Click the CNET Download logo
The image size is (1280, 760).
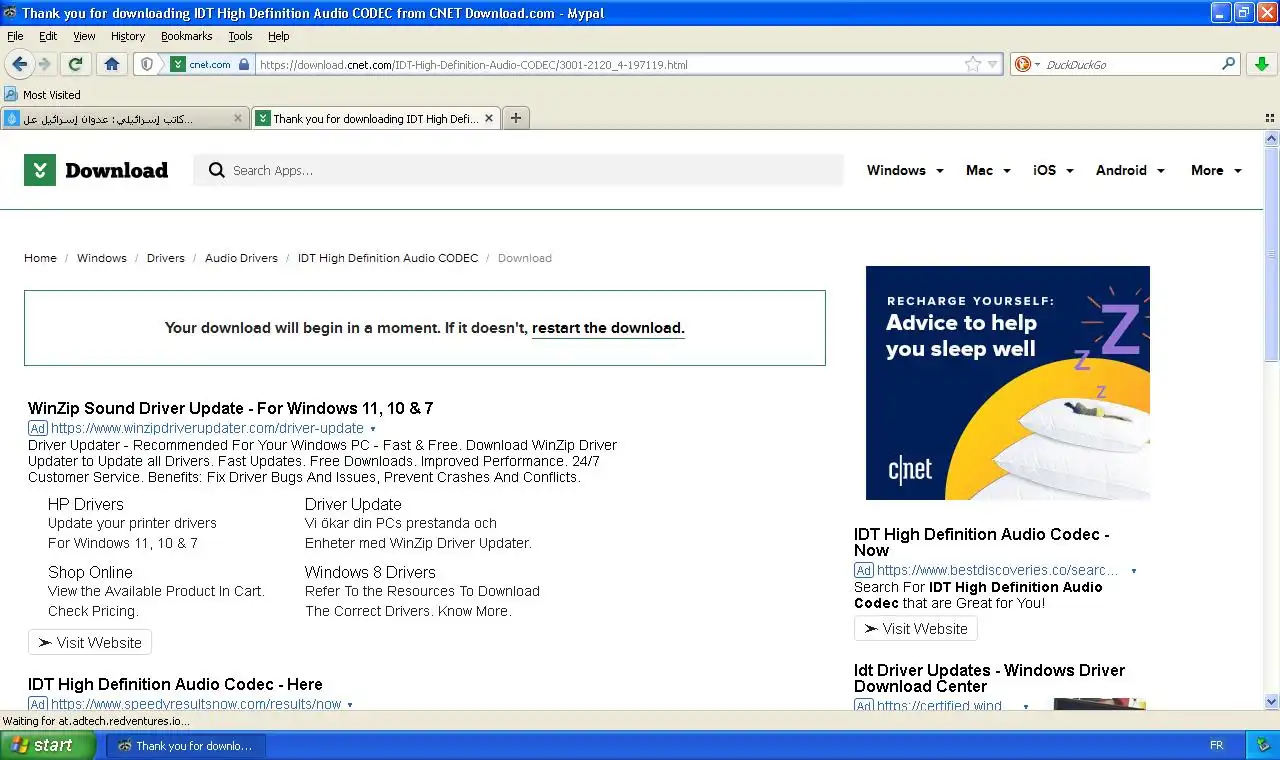(96, 170)
